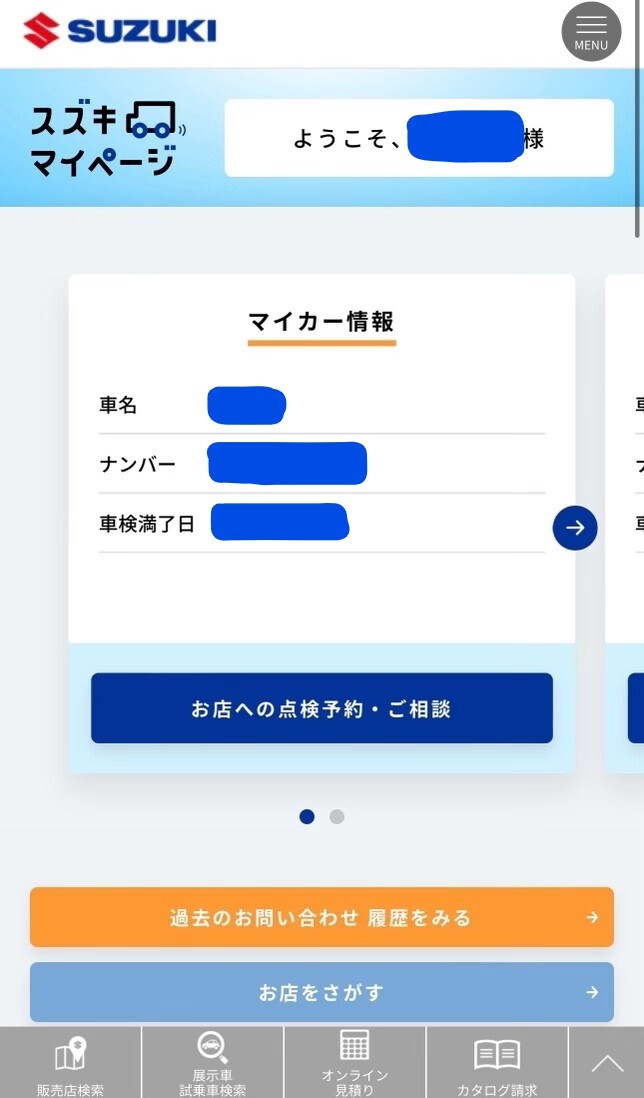The width and height of the screenshot is (644, 1098).
Task: Tap the partially visible next car card
Action: pyautogui.click(x=624, y=524)
